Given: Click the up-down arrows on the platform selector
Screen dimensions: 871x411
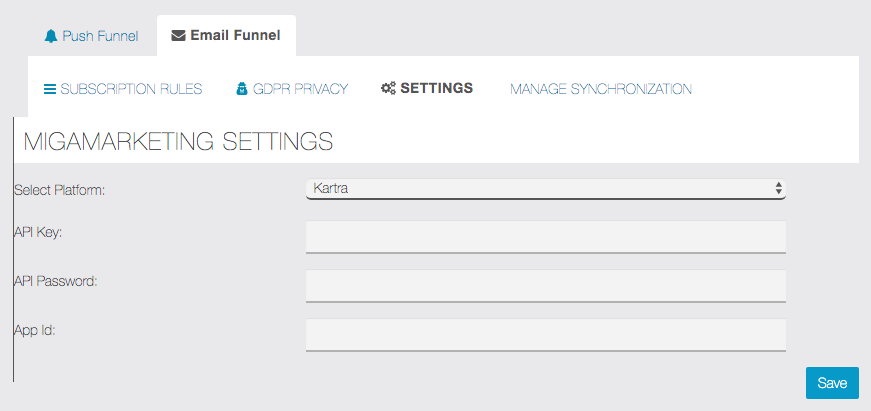Looking at the screenshot, I should [778, 188].
